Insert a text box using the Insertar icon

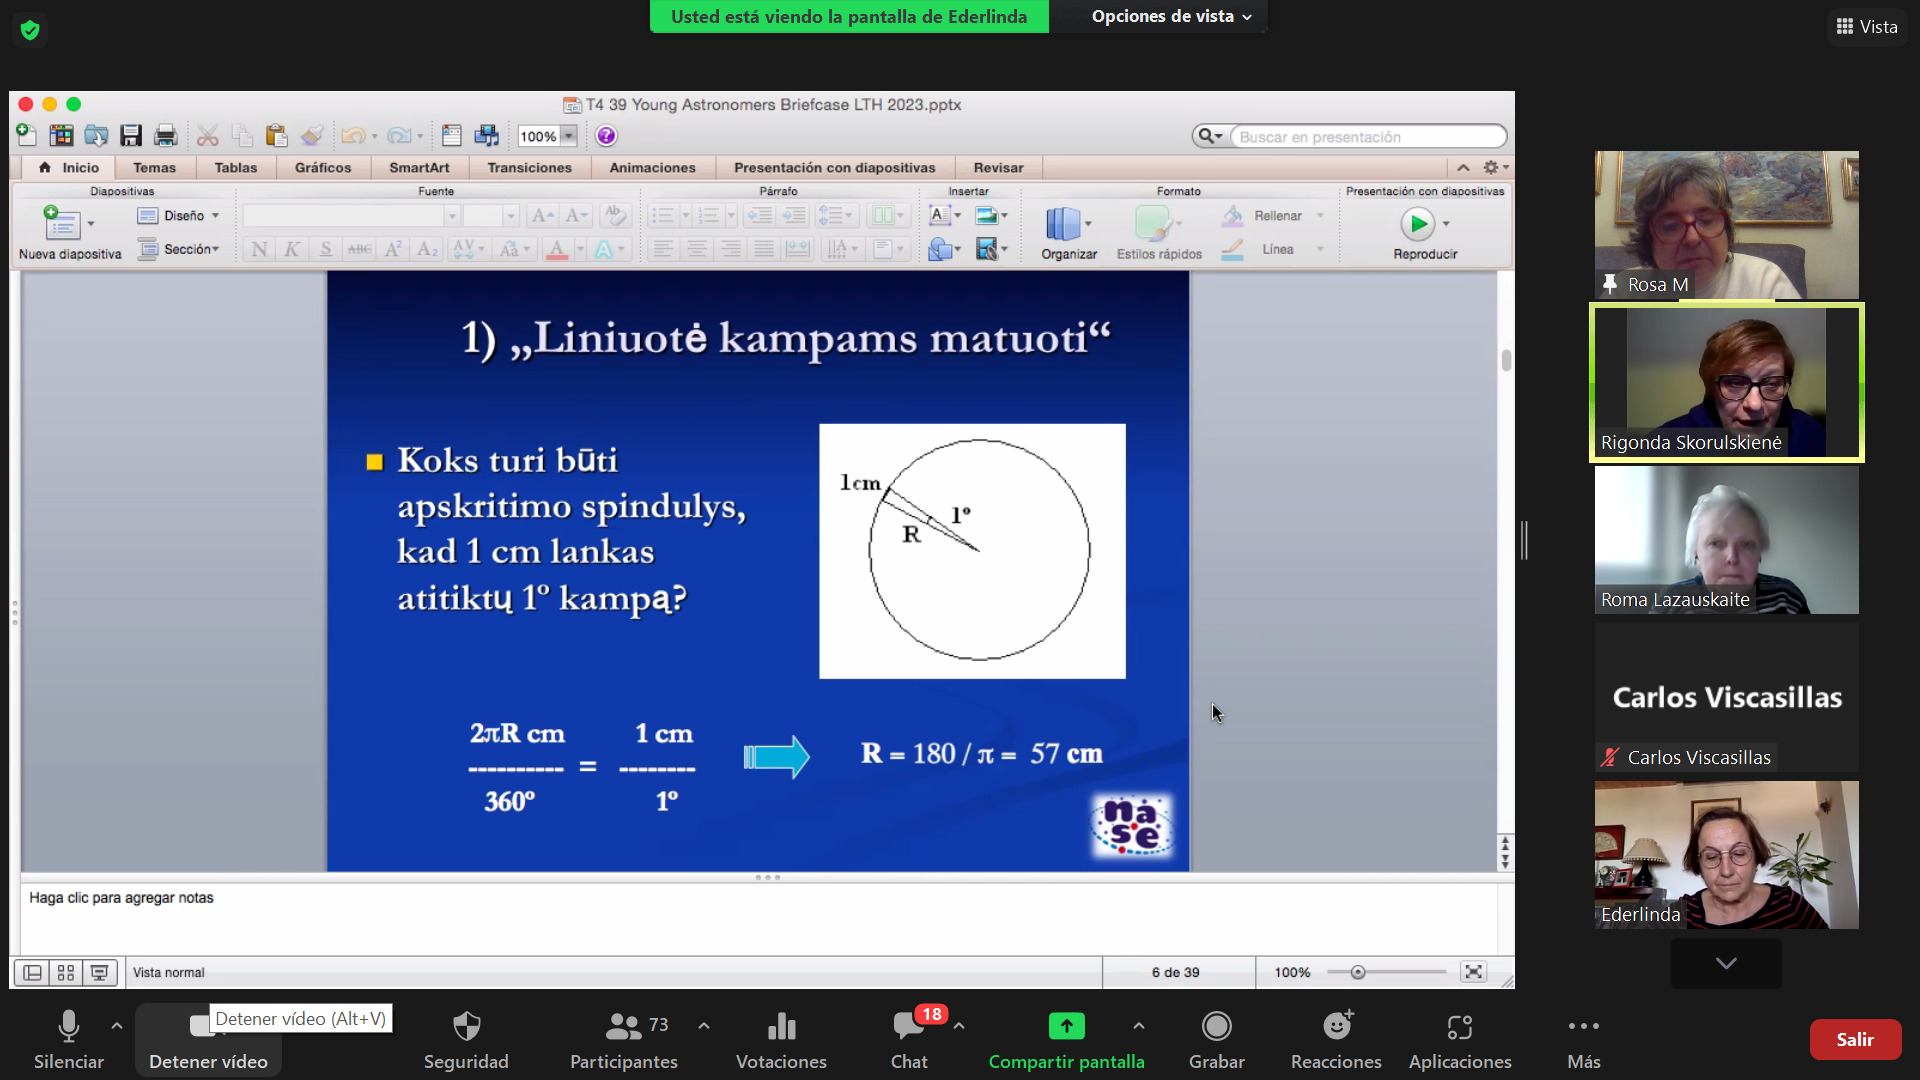pos(939,215)
